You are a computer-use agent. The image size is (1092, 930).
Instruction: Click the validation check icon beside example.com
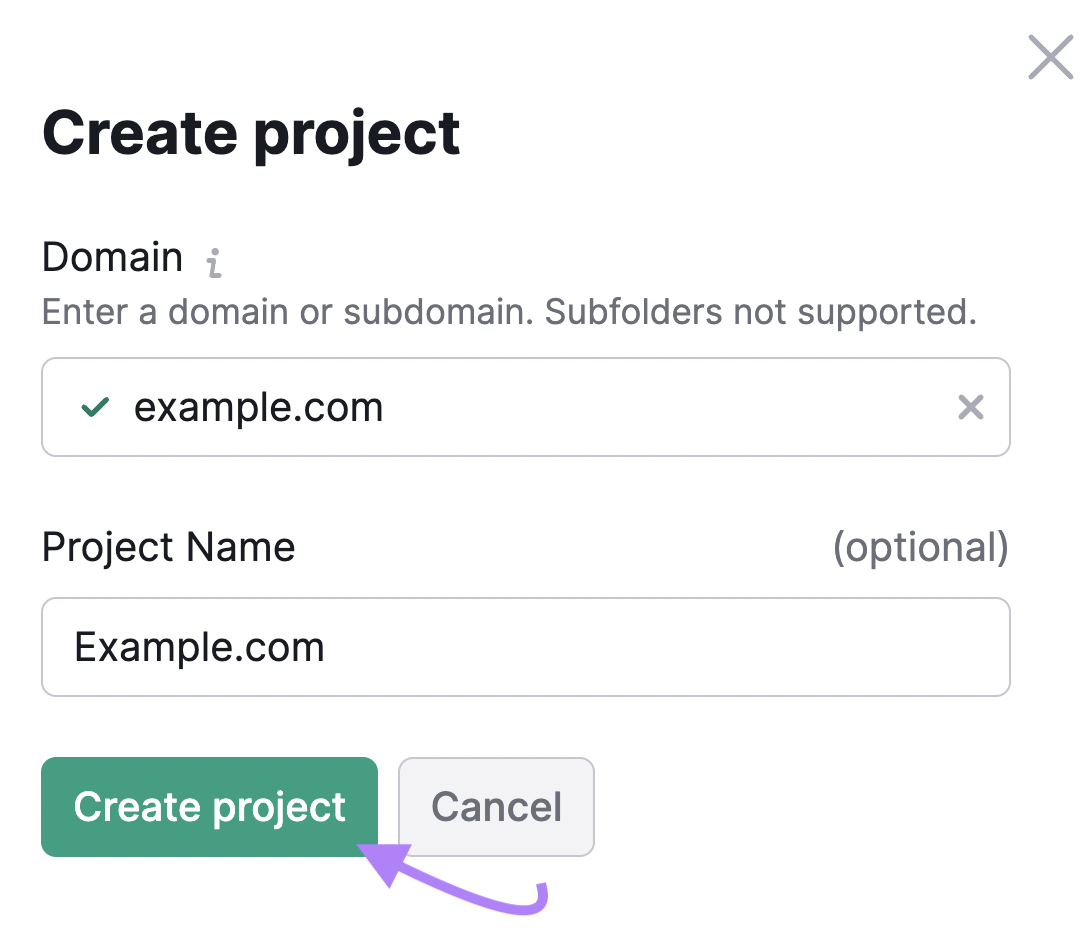point(94,407)
